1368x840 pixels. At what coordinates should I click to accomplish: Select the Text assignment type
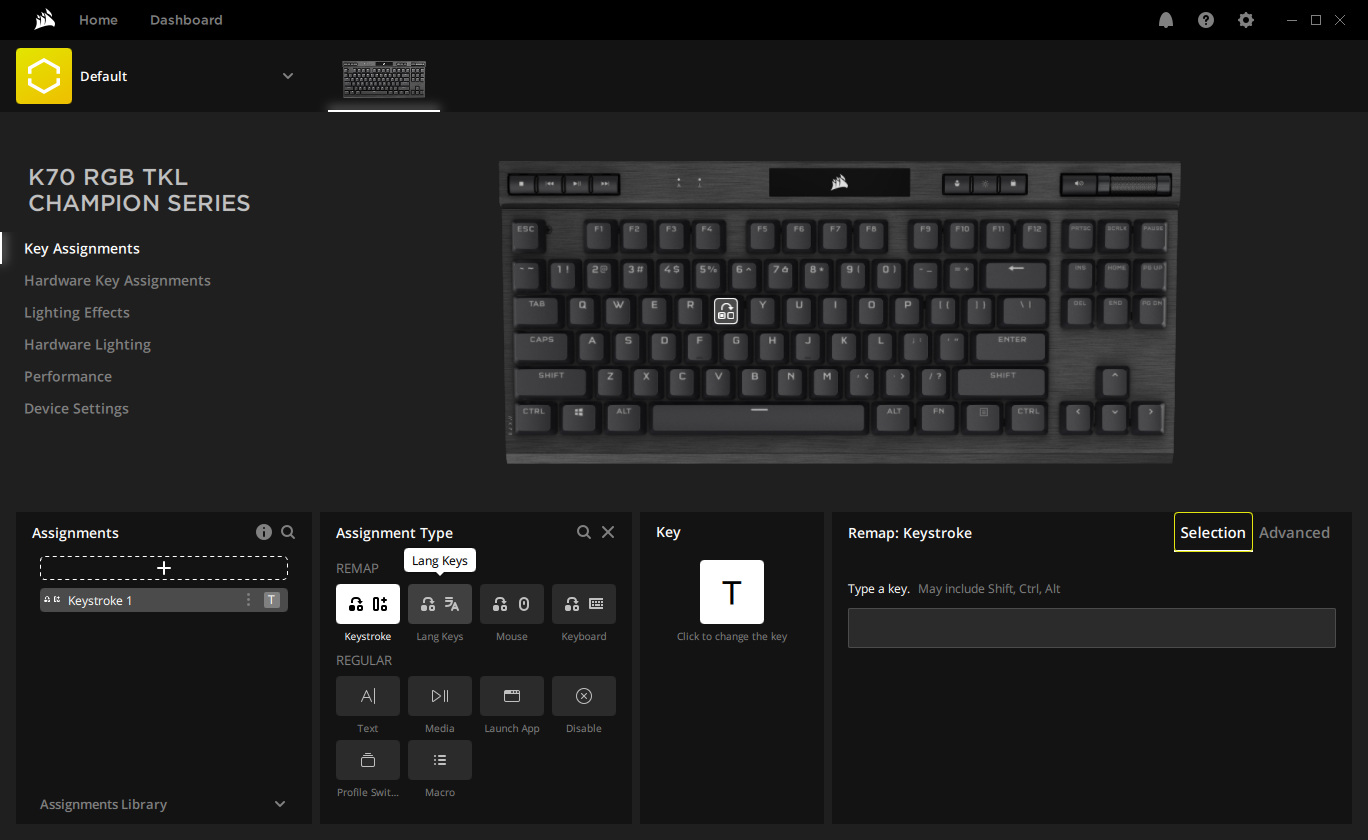pyautogui.click(x=368, y=696)
